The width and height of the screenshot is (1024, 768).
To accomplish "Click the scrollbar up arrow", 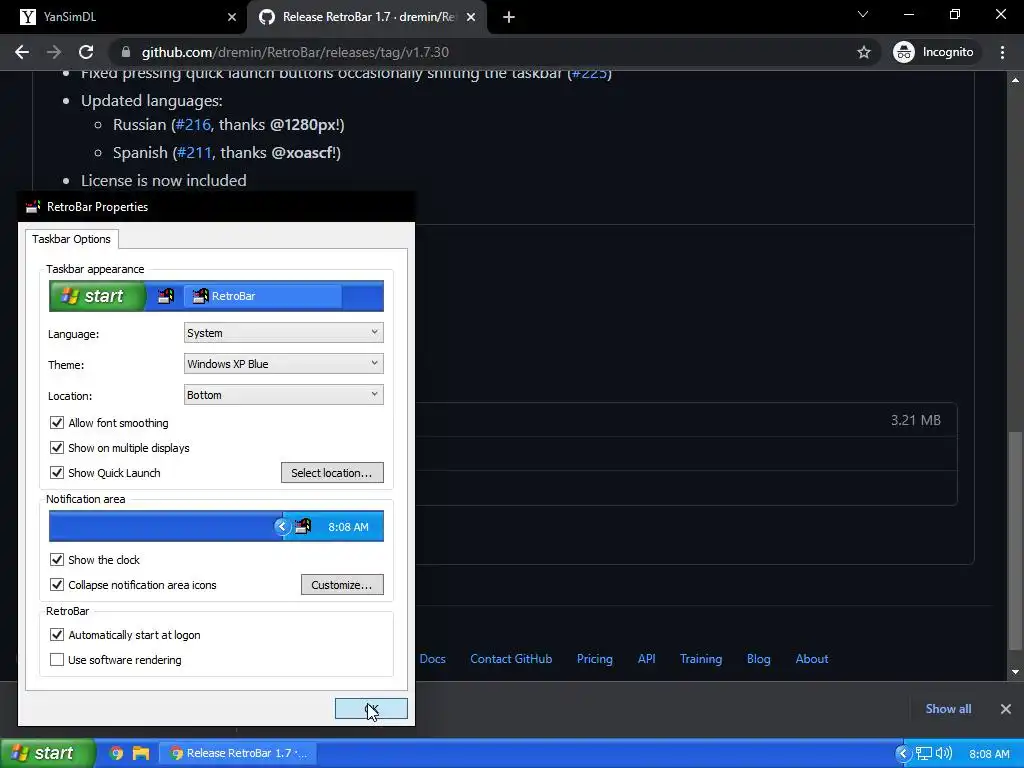I will (x=1015, y=80).
